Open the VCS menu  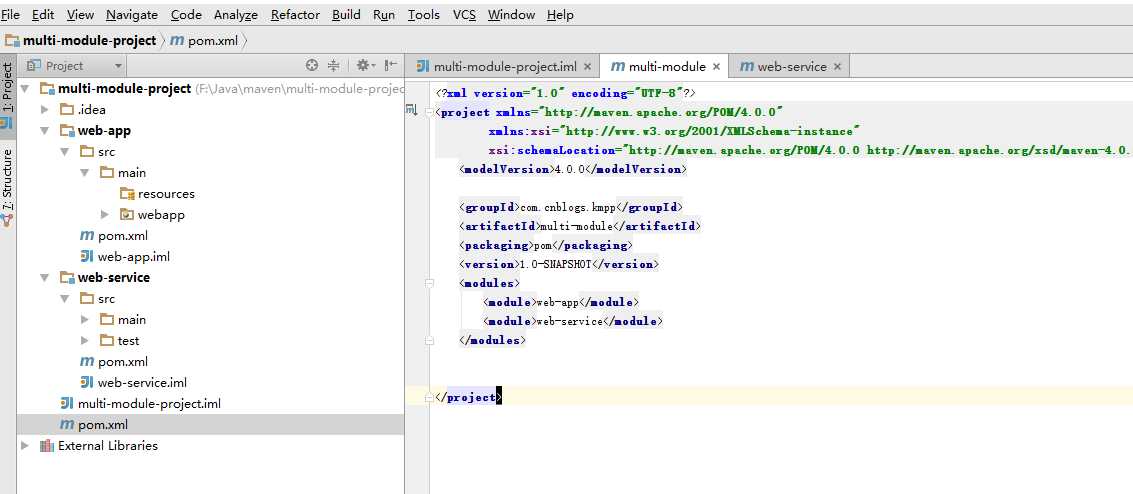click(464, 14)
